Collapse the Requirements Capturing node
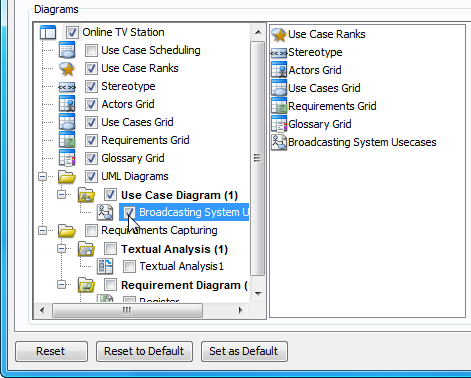This screenshot has height=378, width=471. pyautogui.click(x=43, y=230)
